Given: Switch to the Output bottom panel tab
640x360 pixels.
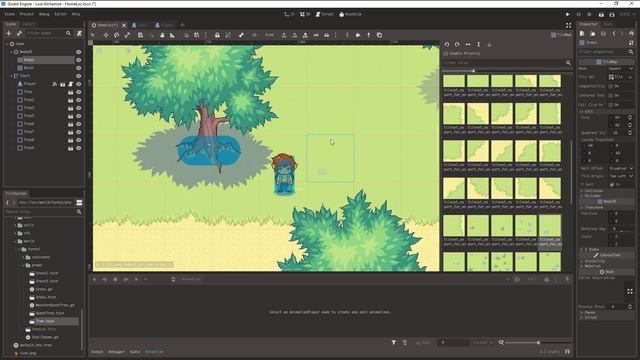Looking at the screenshot, I should [97, 352].
